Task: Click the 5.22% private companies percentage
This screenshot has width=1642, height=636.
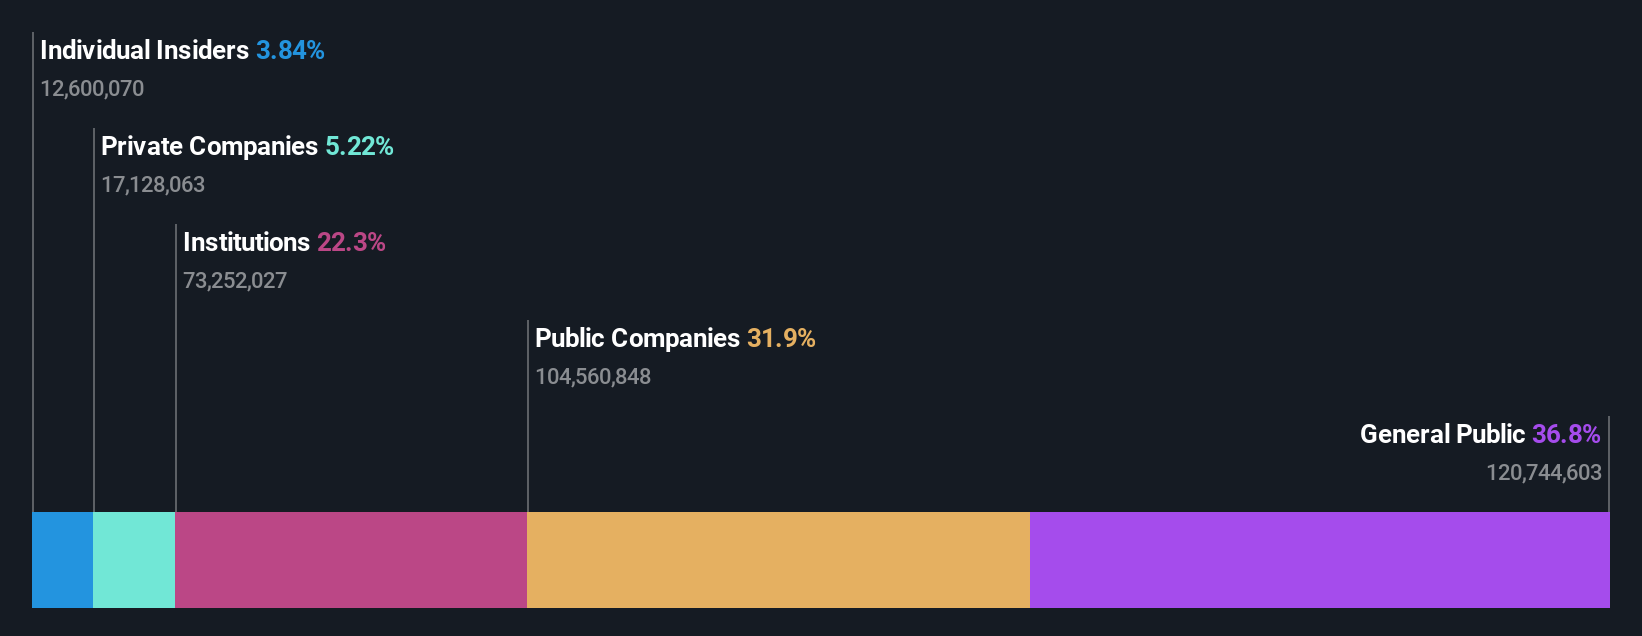Action: [359, 146]
